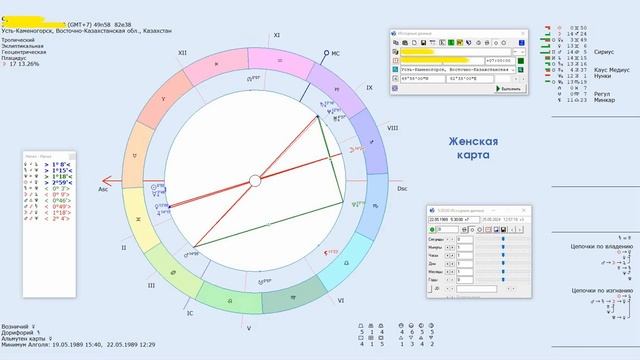
Task: Click the Тропический setting label
Action: [18, 40]
